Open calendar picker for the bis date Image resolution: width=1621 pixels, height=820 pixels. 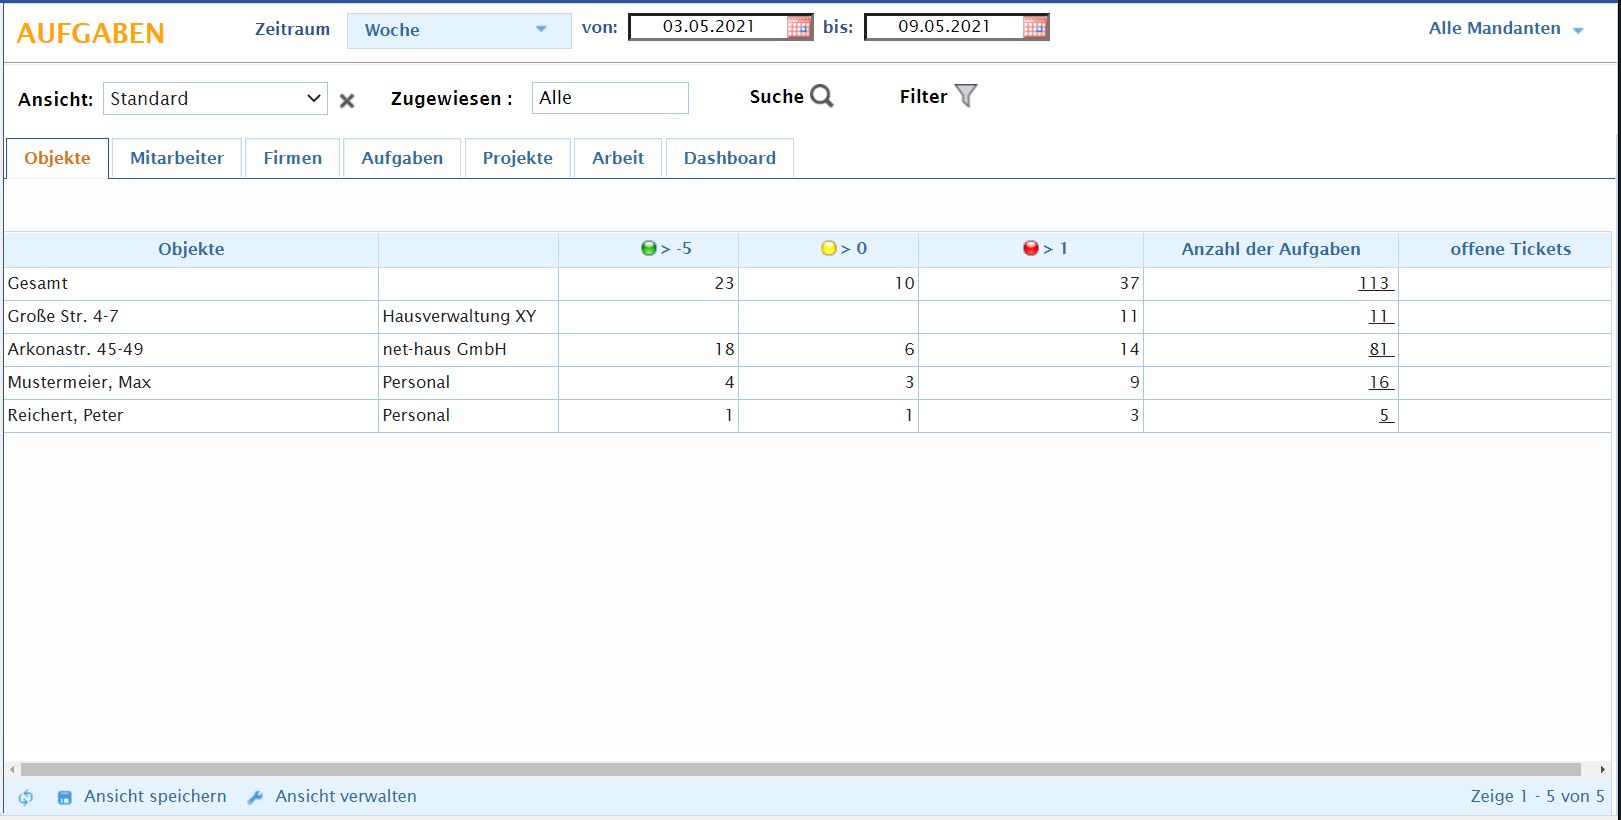point(1035,27)
